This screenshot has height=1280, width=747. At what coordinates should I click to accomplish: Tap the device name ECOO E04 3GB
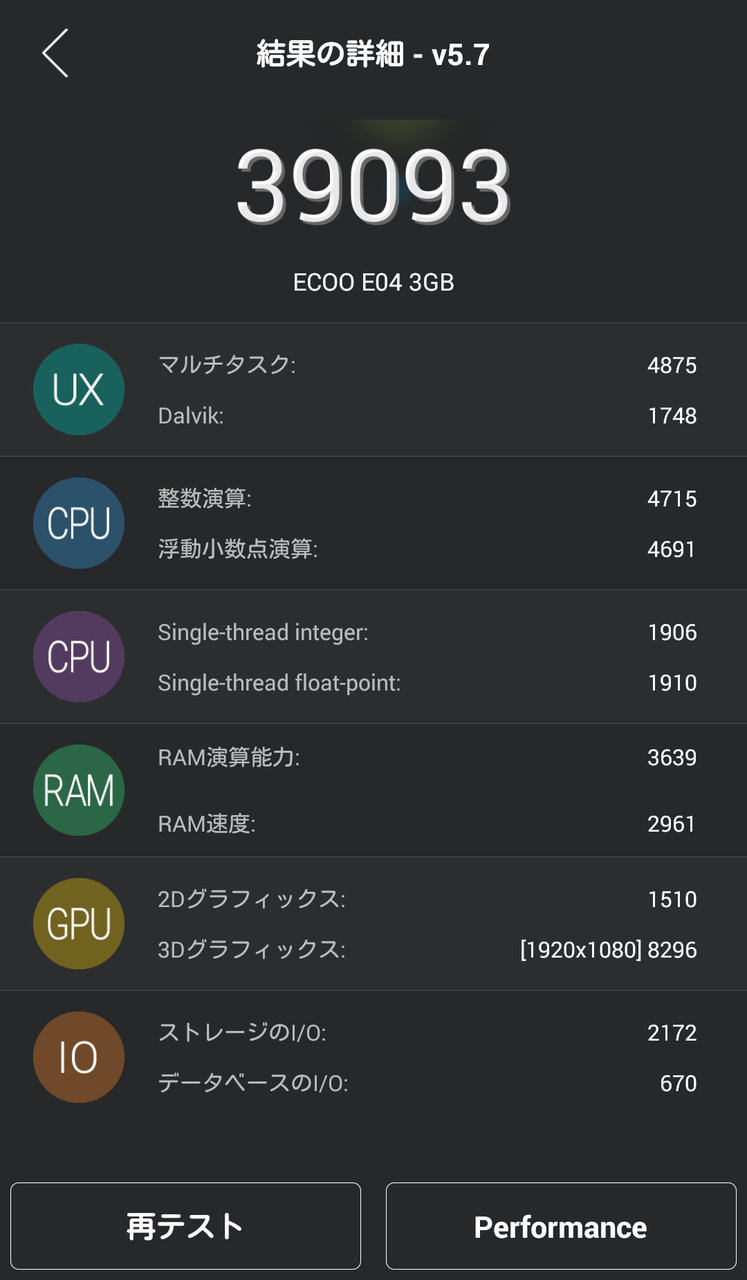coord(373,283)
